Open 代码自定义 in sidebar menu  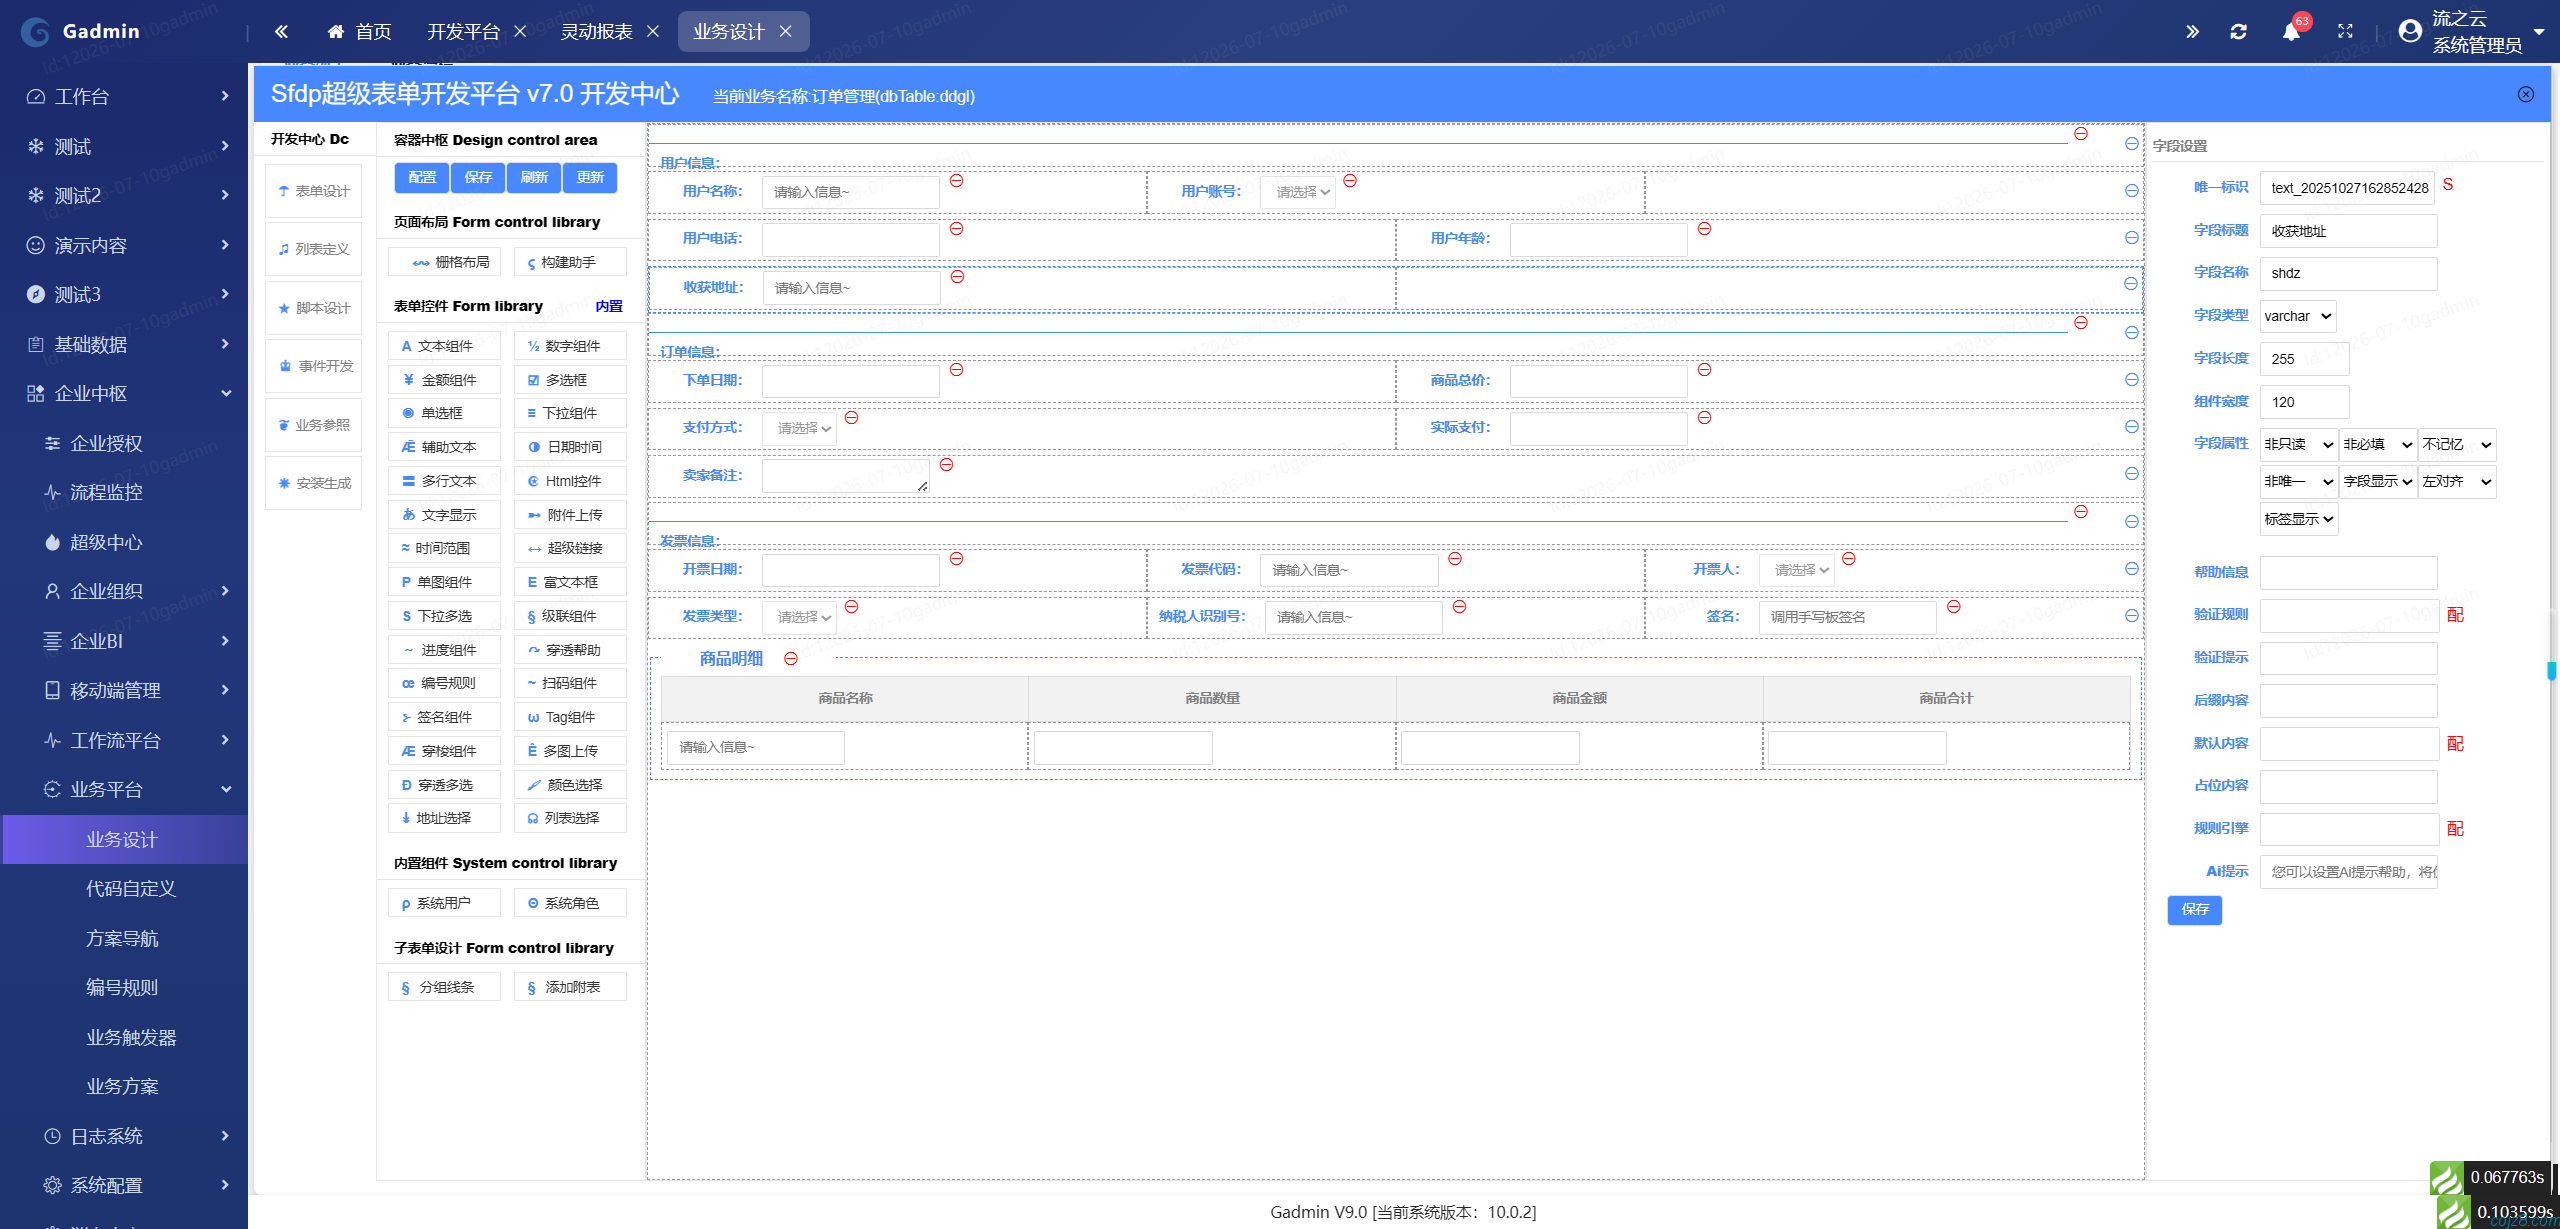pos(130,888)
